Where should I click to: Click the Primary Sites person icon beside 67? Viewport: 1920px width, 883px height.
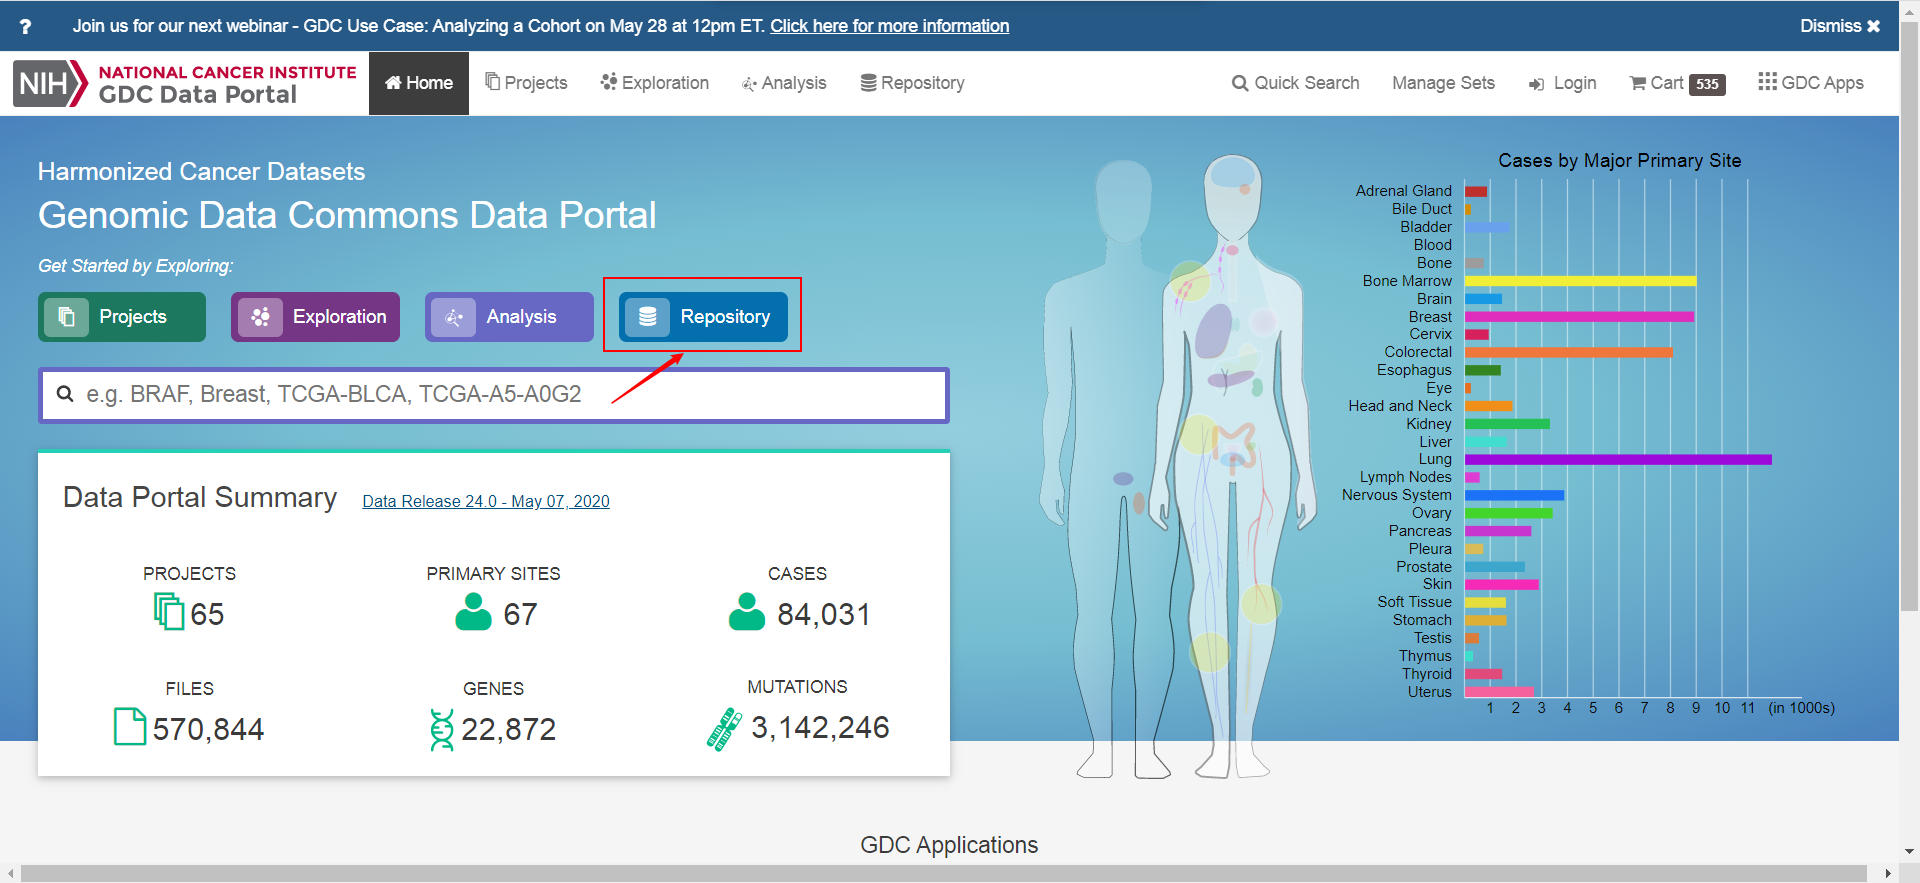[473, 612]
